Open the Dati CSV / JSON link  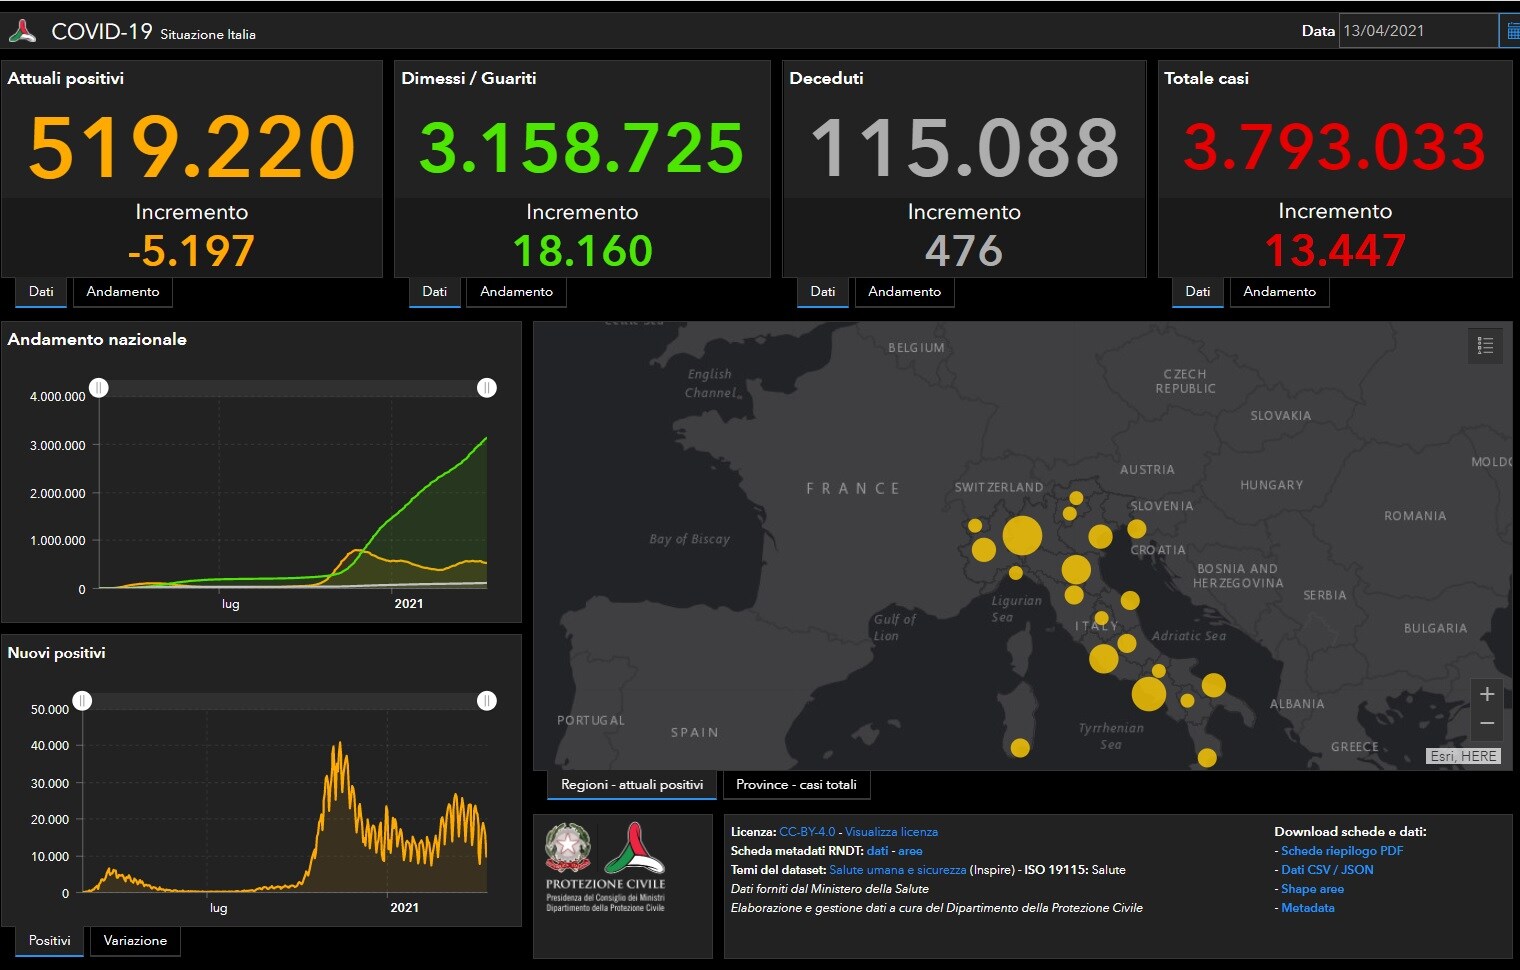[1327, 870]
